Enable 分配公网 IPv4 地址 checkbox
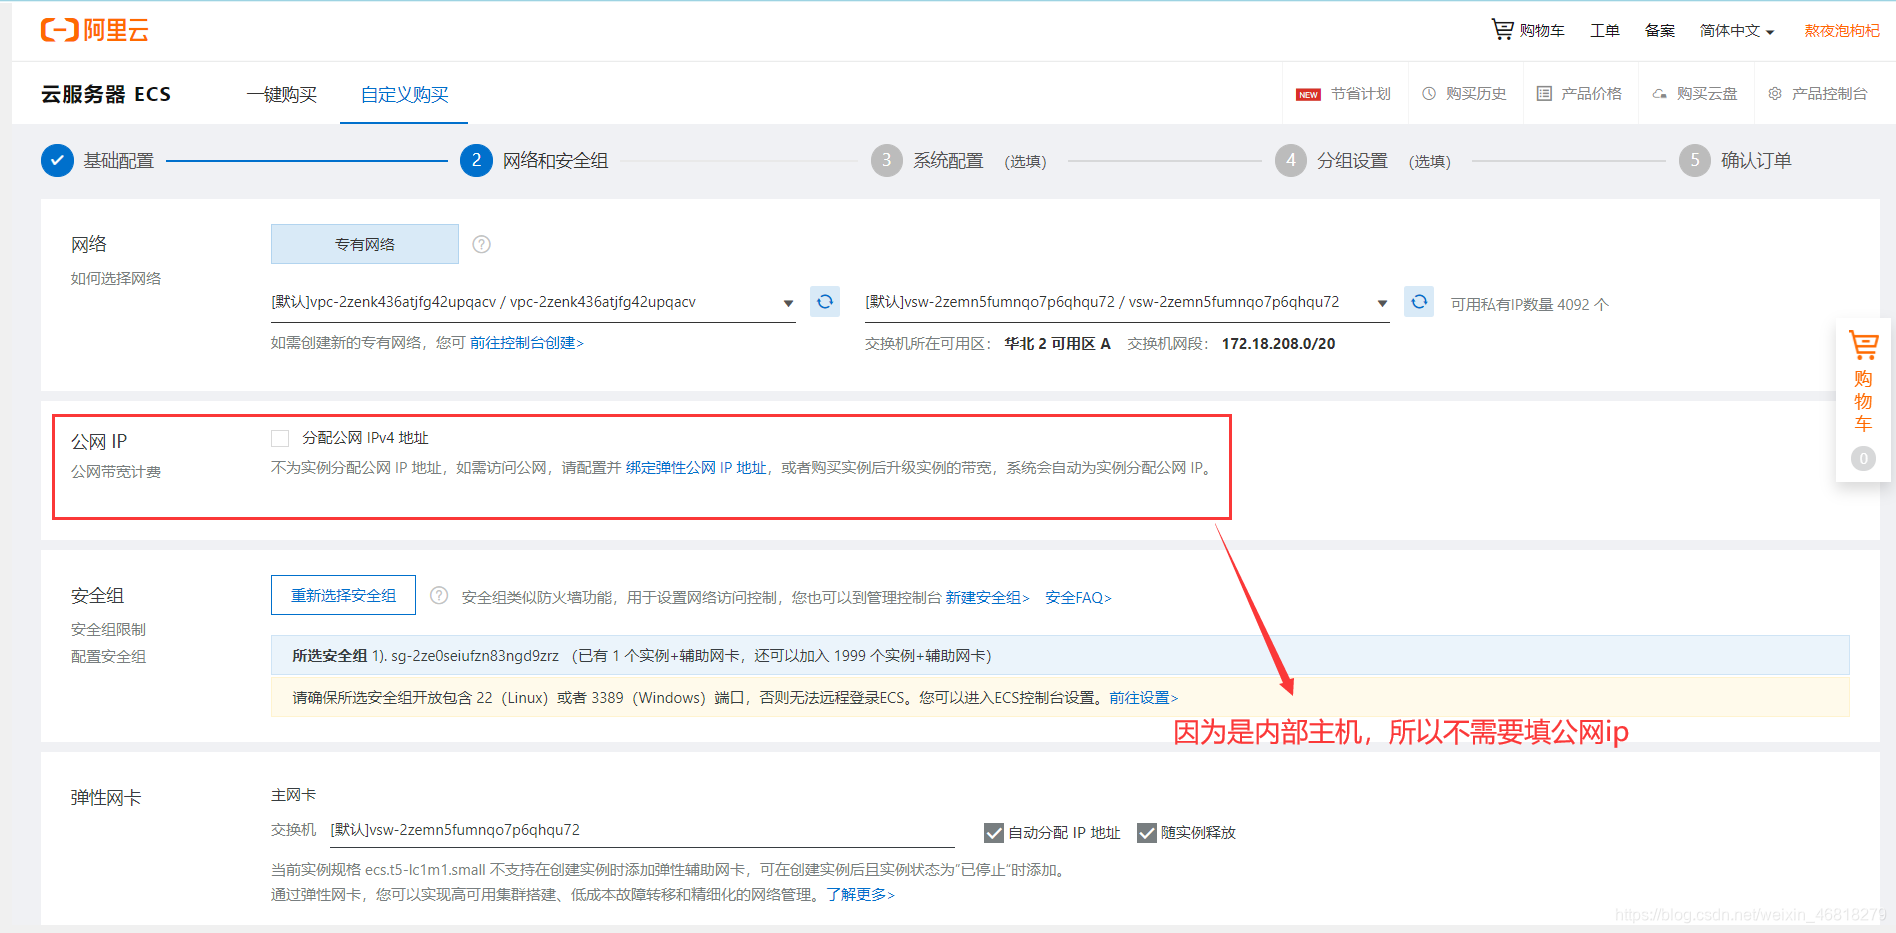 click(x=280, y=438)
